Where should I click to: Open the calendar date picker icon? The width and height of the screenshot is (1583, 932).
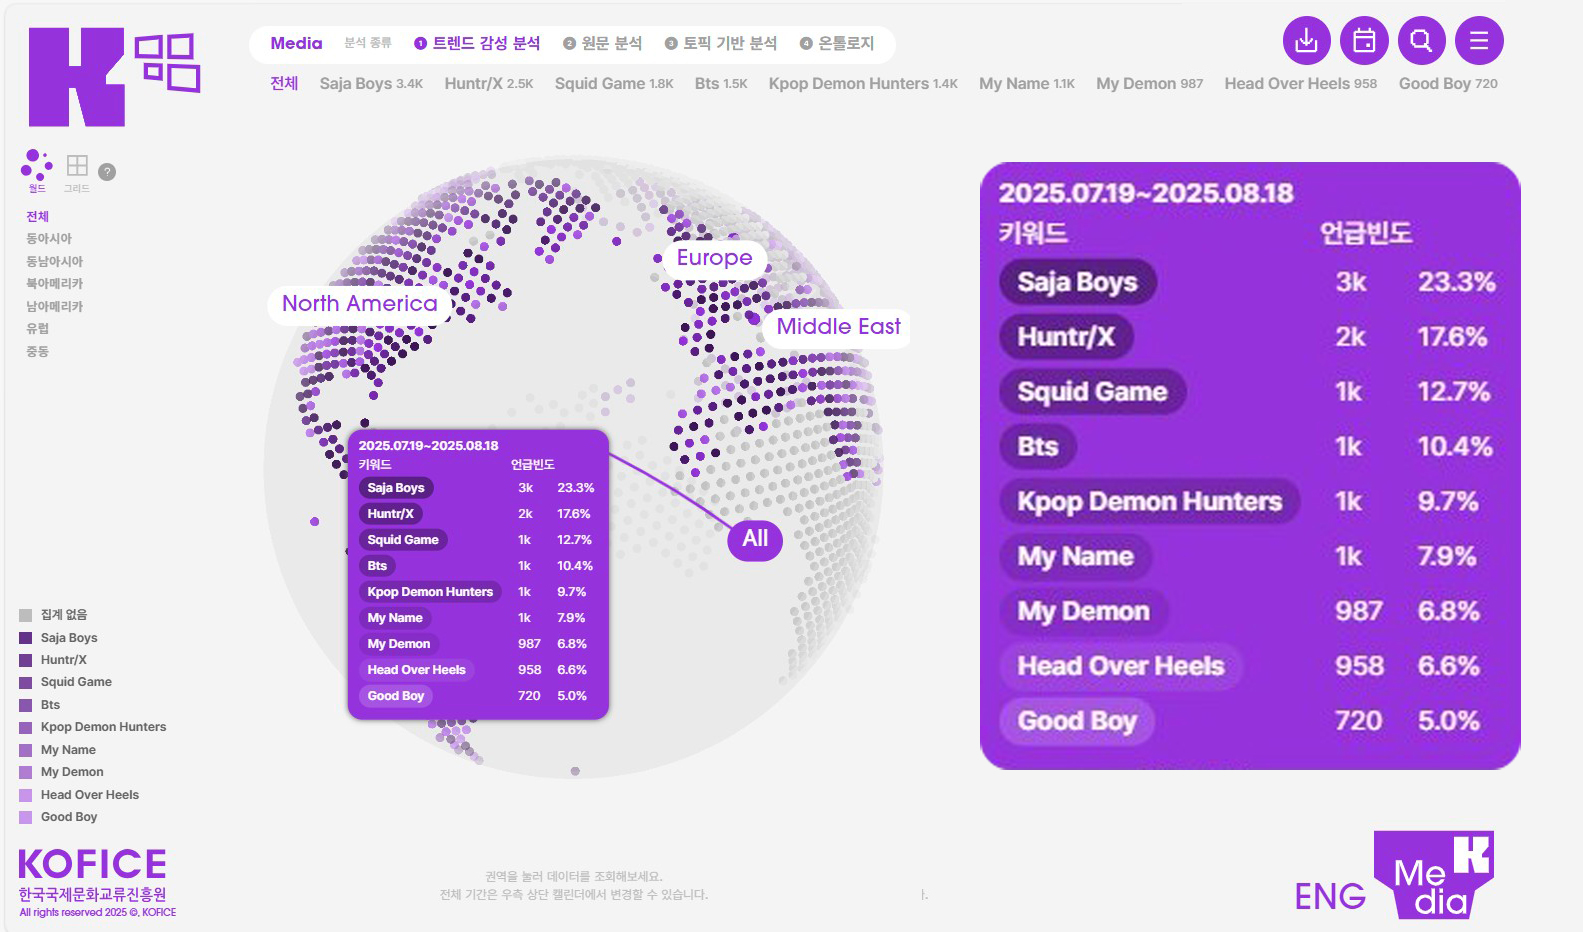tap(1364, 41)
